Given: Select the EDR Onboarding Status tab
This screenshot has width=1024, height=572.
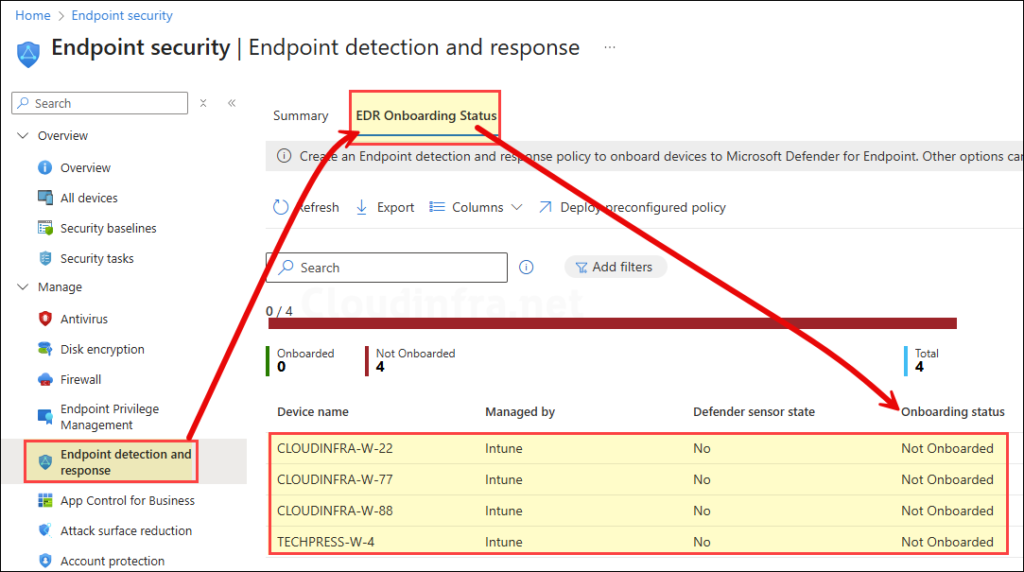Looking at the screenshot, I should 426,116.
